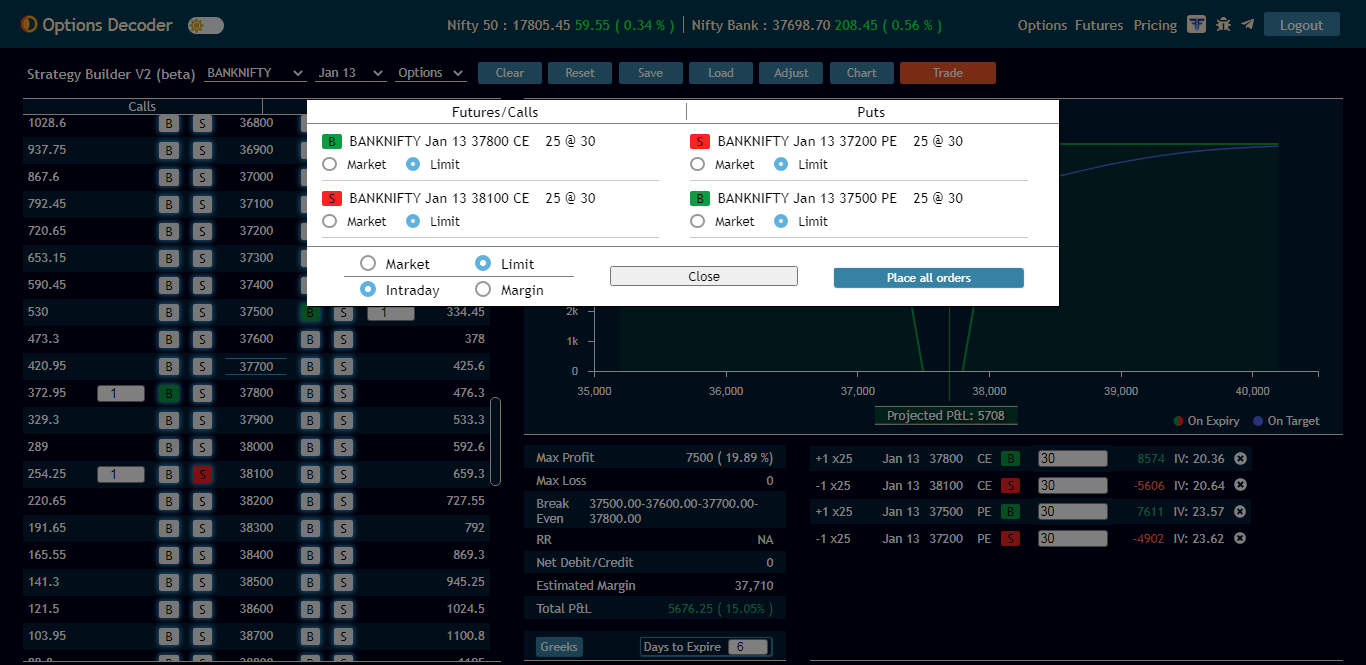
Task: Toggle On Target legend marker
Action: coord(1258,421)
